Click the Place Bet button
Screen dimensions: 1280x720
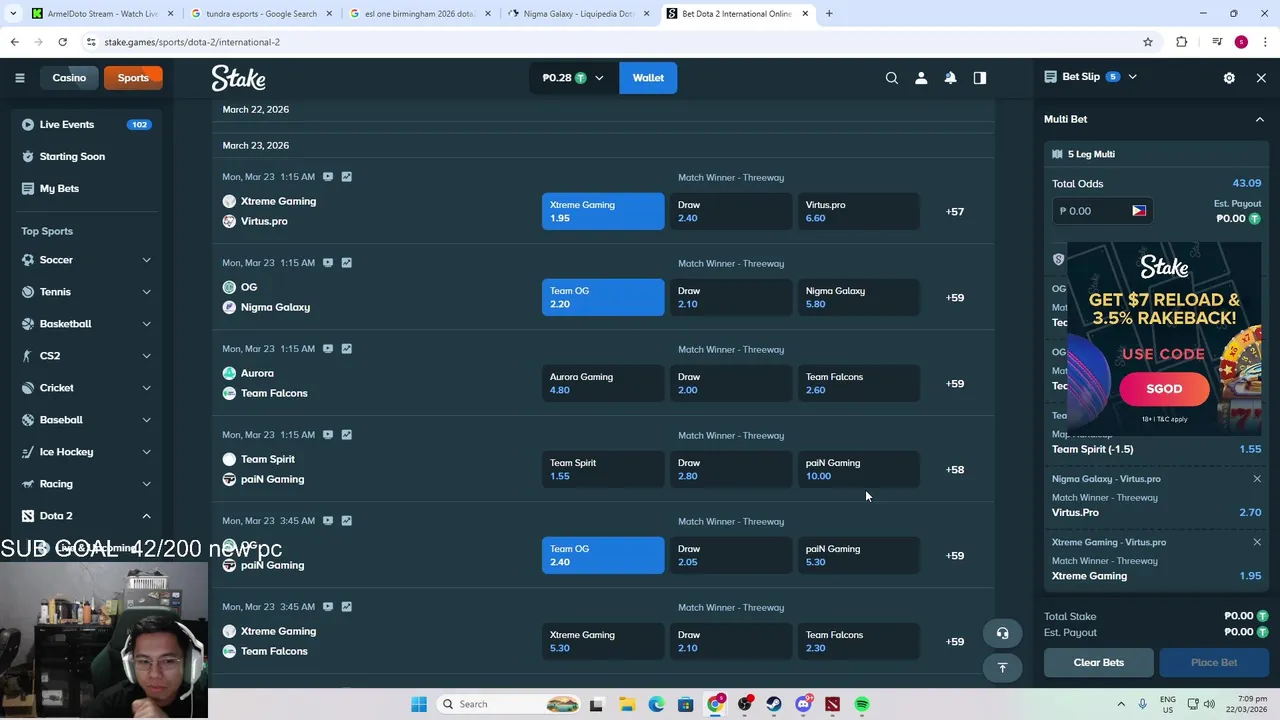(x=1214, y=662)
